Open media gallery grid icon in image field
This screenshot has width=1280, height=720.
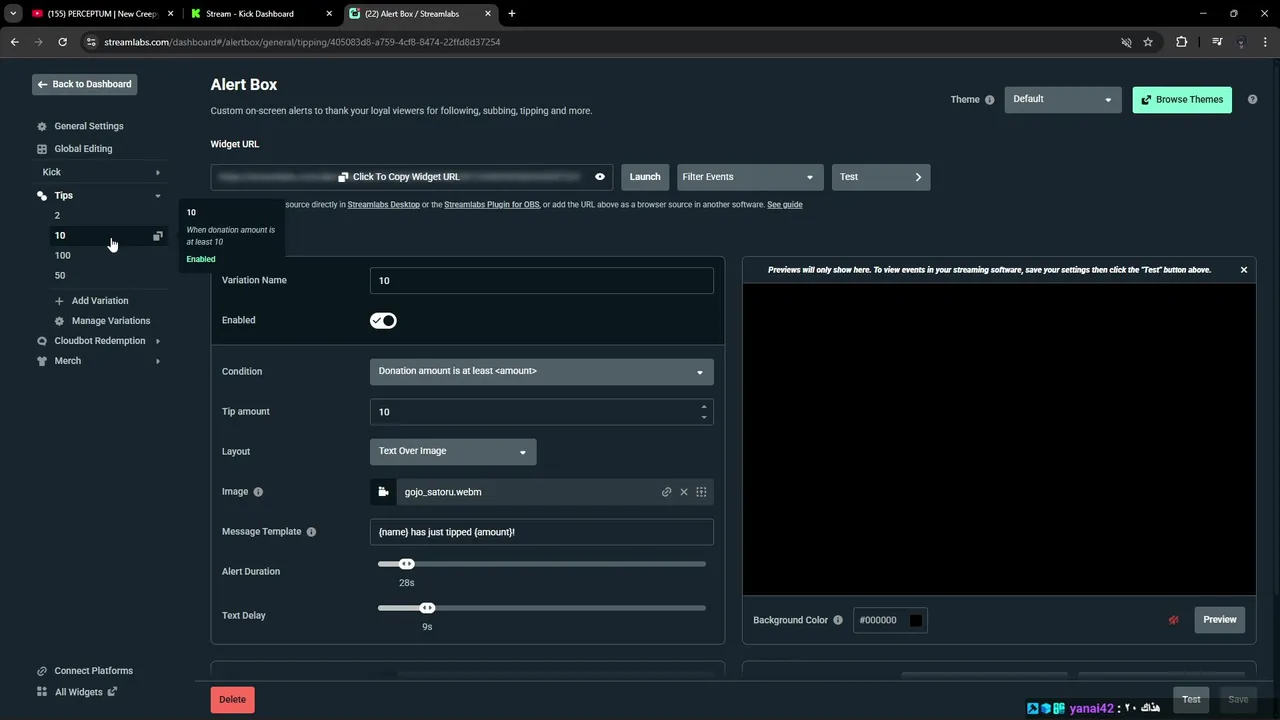pyautogui.click(x=701, y=492)
